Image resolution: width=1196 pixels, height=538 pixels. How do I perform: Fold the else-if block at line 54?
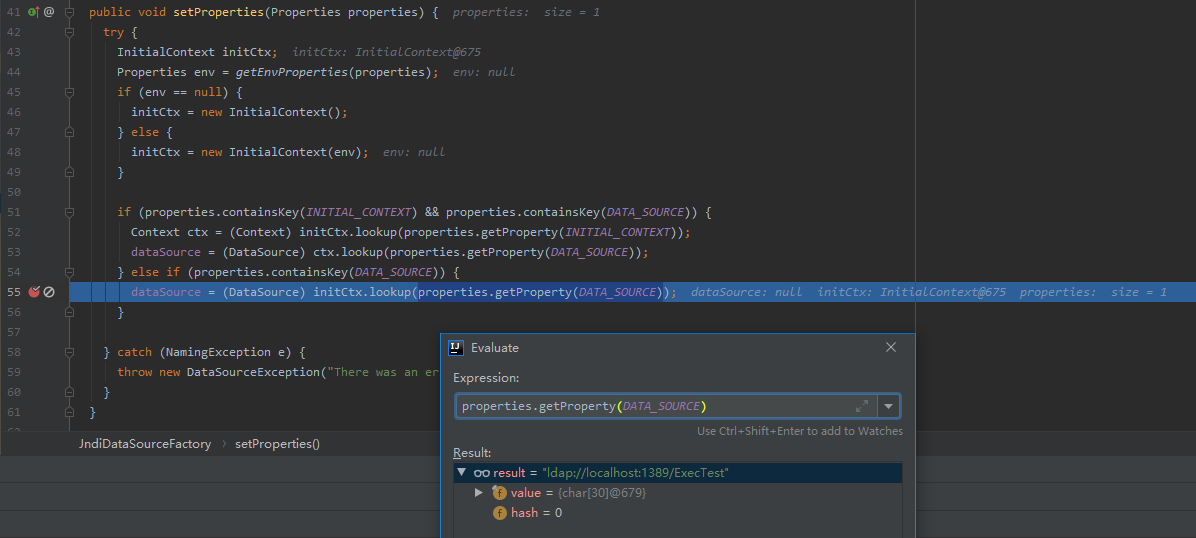pyautogui.click(x=69, y=272)
